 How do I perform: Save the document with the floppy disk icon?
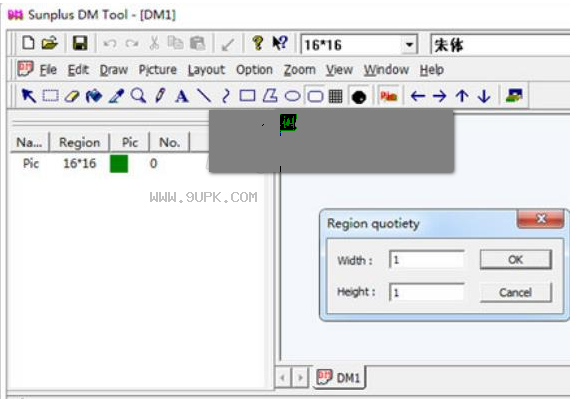(80, 43)
